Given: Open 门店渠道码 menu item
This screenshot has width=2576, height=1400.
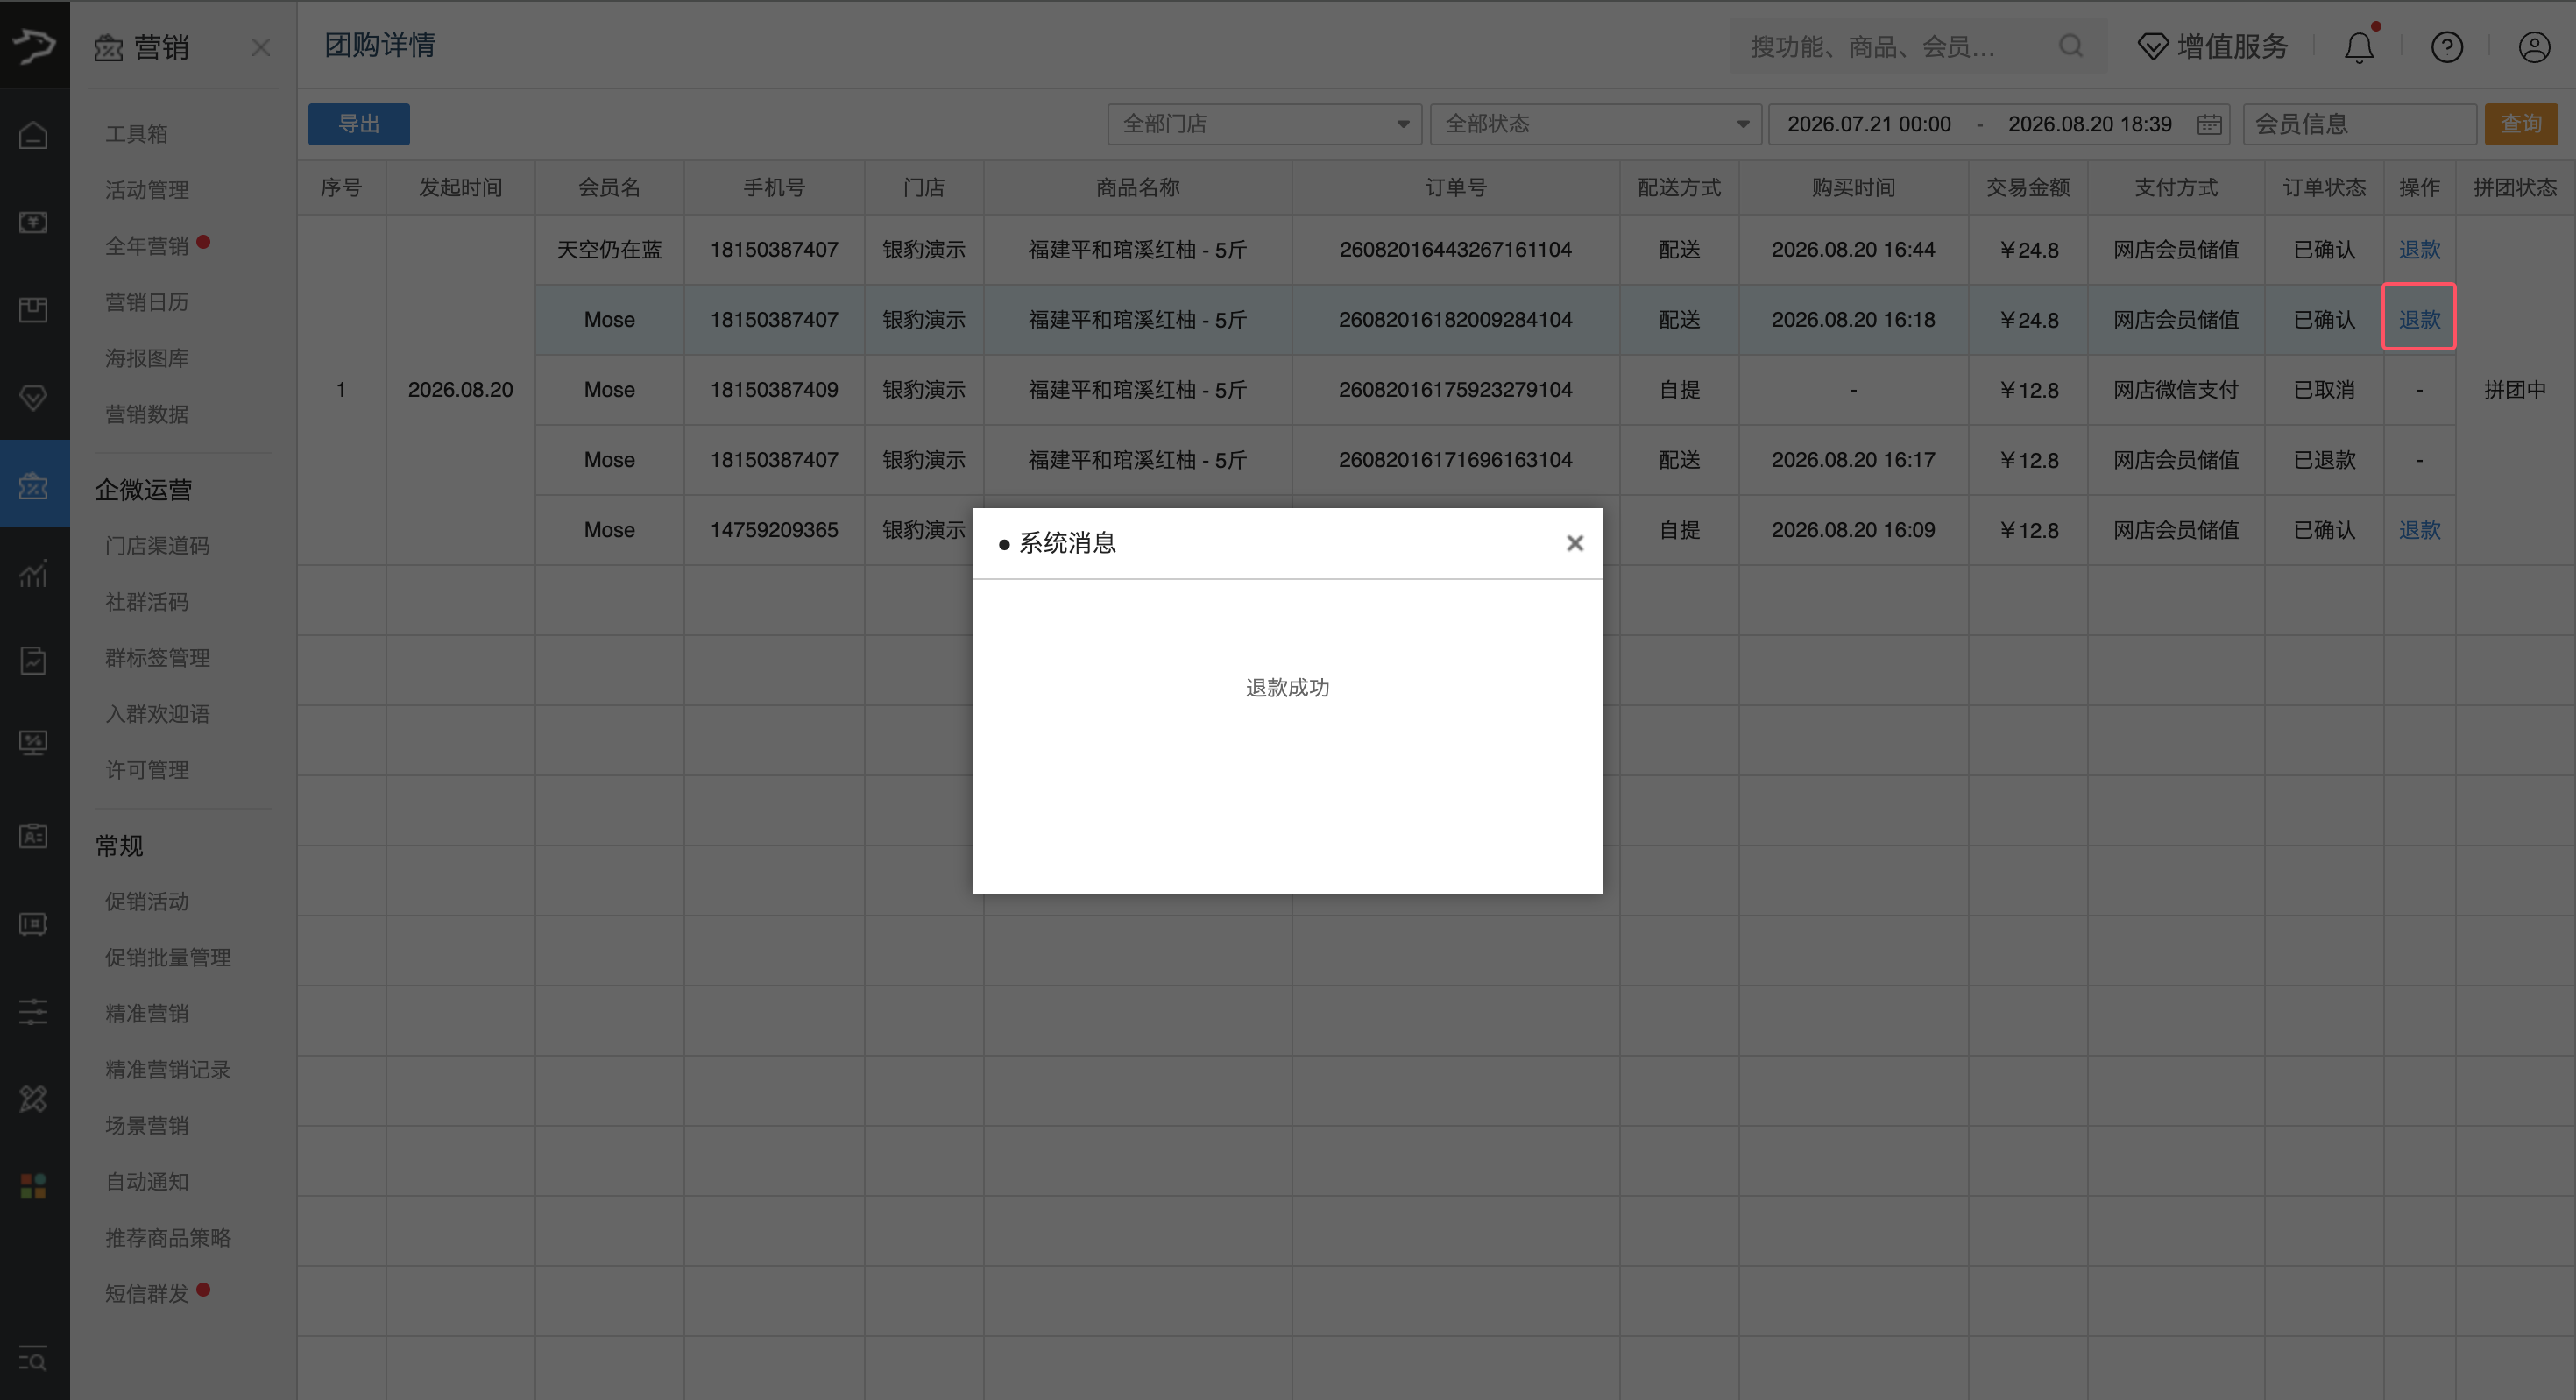Looking at the screenshot, I should [x=158, y=546].
